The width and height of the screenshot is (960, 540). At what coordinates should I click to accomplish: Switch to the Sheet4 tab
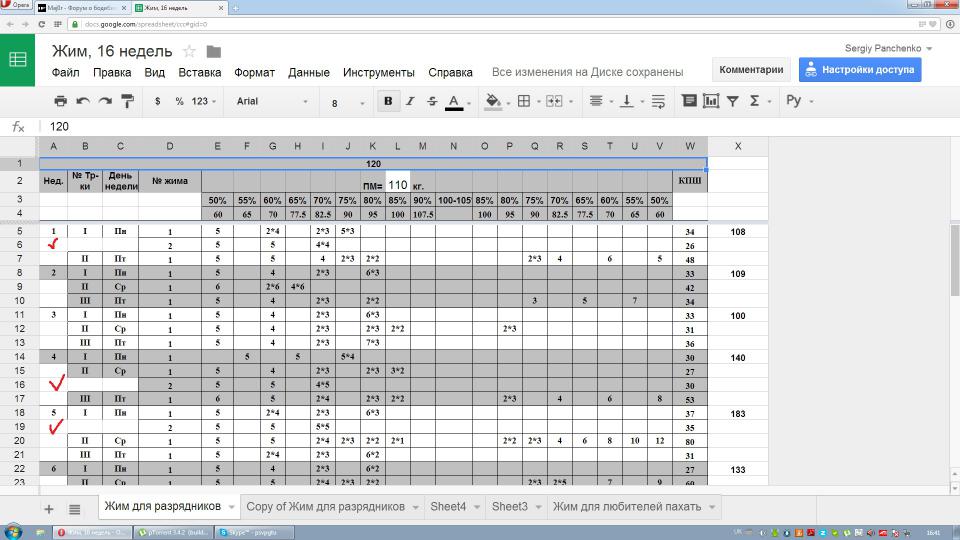[448, 507]
